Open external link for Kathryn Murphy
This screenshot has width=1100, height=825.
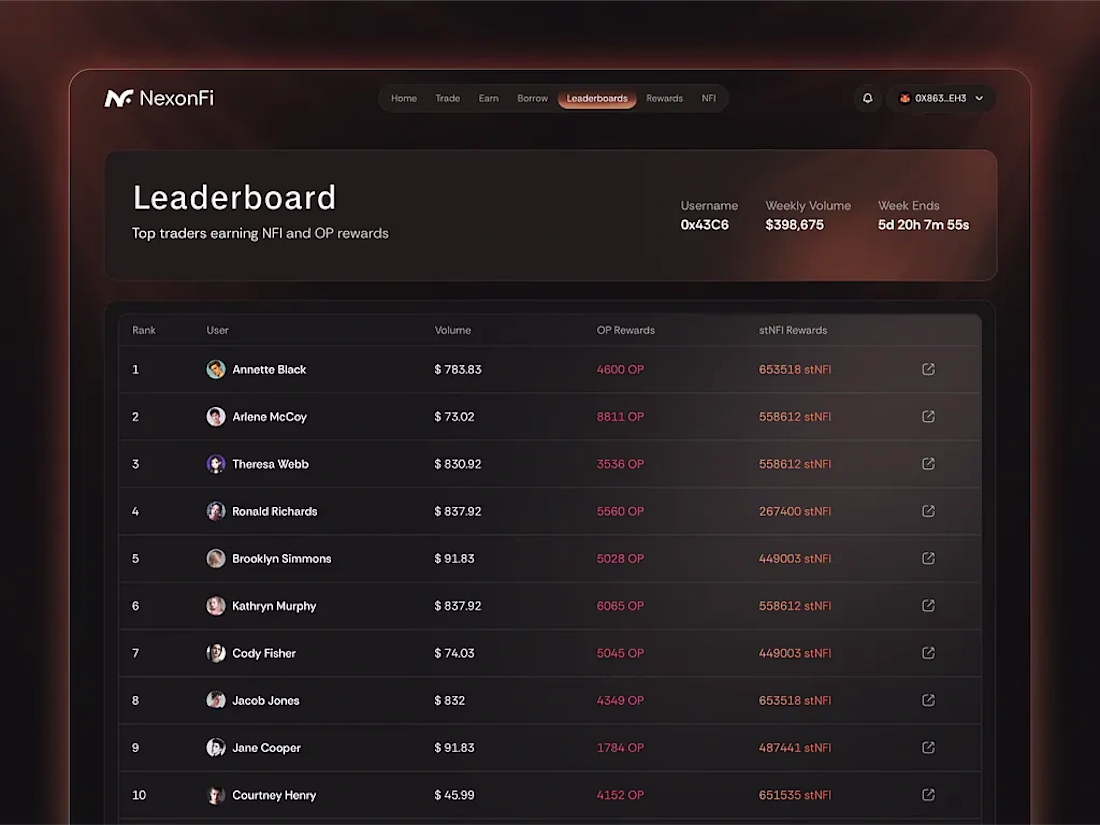coord(928,605)
